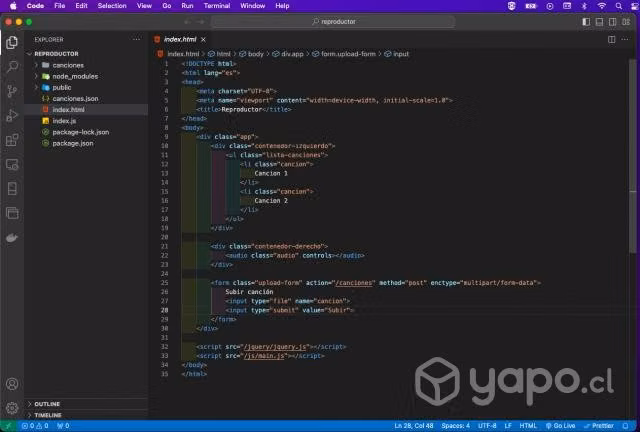Toggle the Secondary Side Bar layout icon
Screen dimensions: 640x432
pos(613,22)
